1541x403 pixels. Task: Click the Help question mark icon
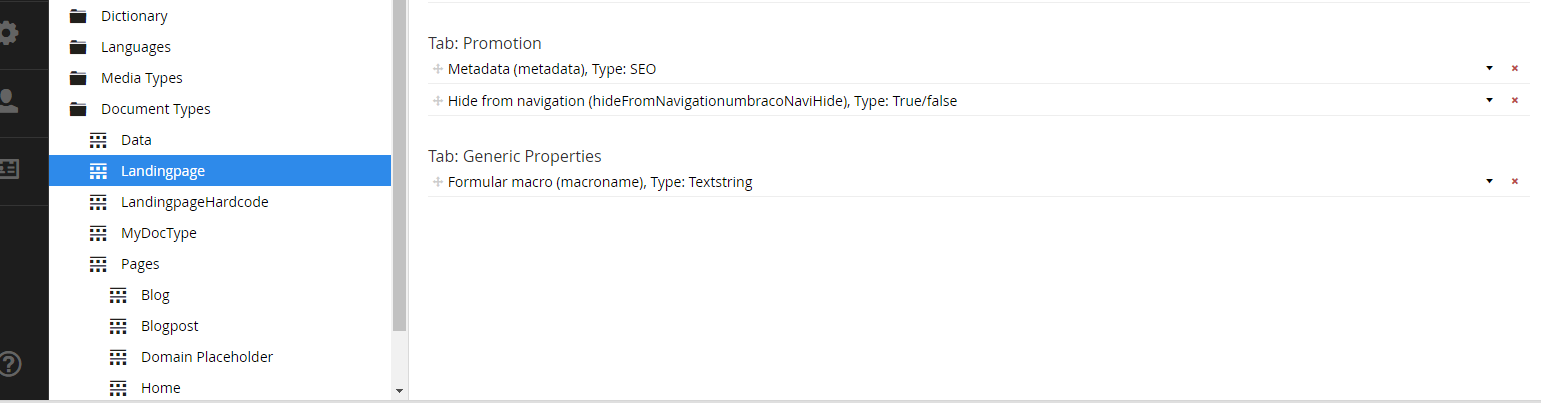[x=9, y=363]
